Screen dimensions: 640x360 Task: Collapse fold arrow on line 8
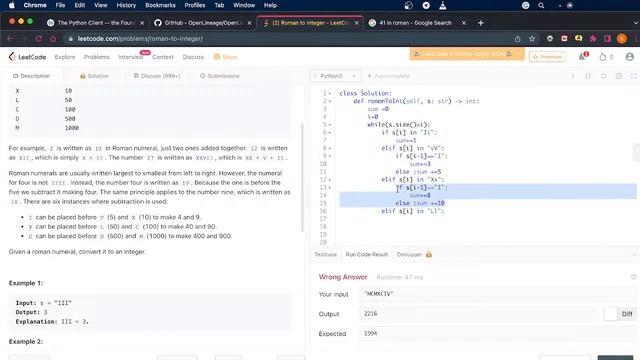(330, 148)
